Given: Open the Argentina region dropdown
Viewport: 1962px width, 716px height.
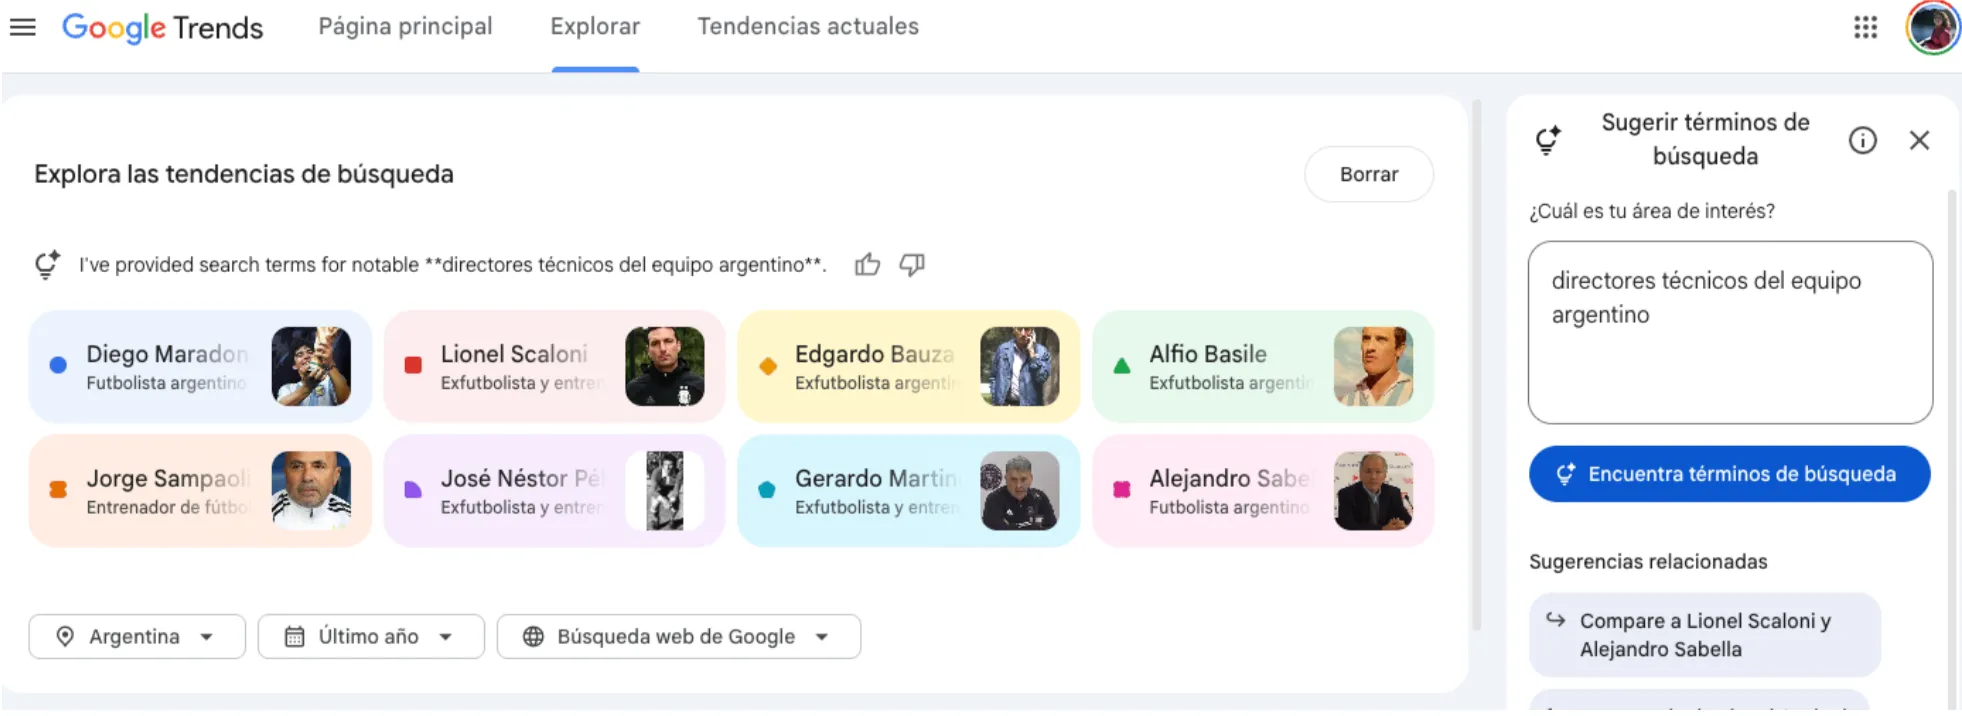Looking at the screenshot, I should [137, 636].
